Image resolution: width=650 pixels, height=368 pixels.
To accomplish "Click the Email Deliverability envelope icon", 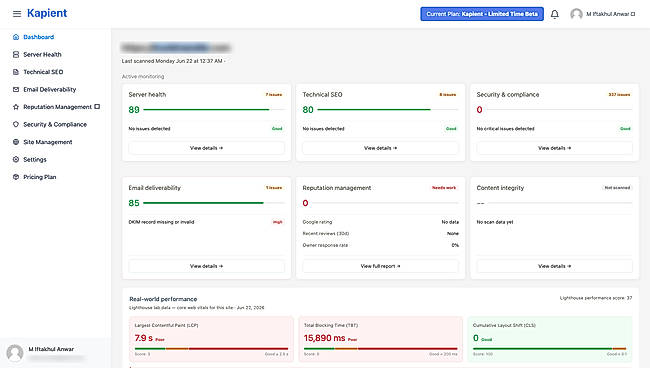I will [16, 89].
